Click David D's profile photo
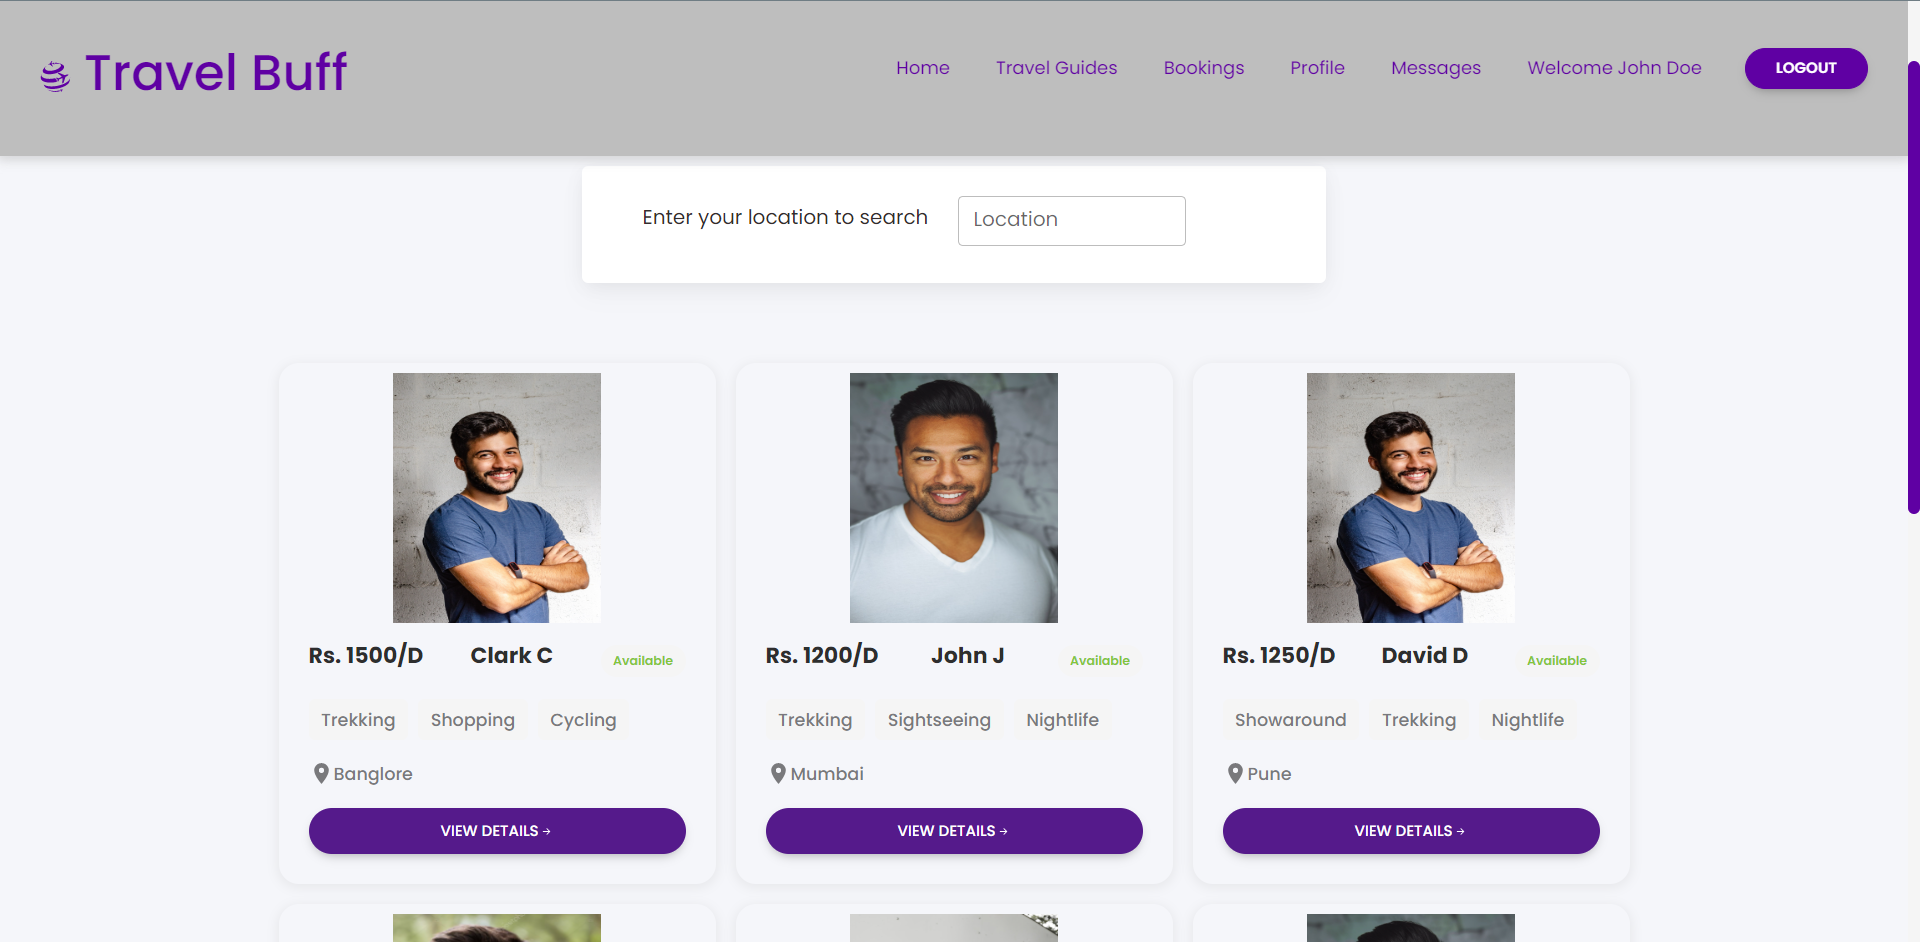This screenshot has width=1920, height=942. click(1410, 497)
